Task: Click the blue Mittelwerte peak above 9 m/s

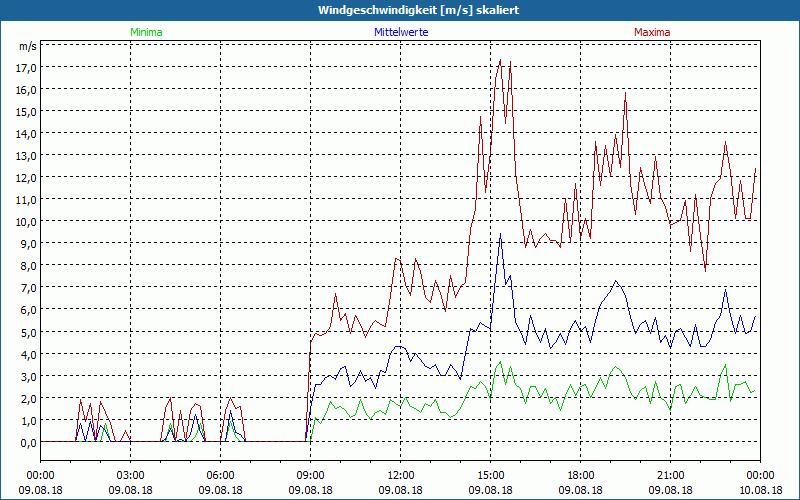Action: coord(501,234)
